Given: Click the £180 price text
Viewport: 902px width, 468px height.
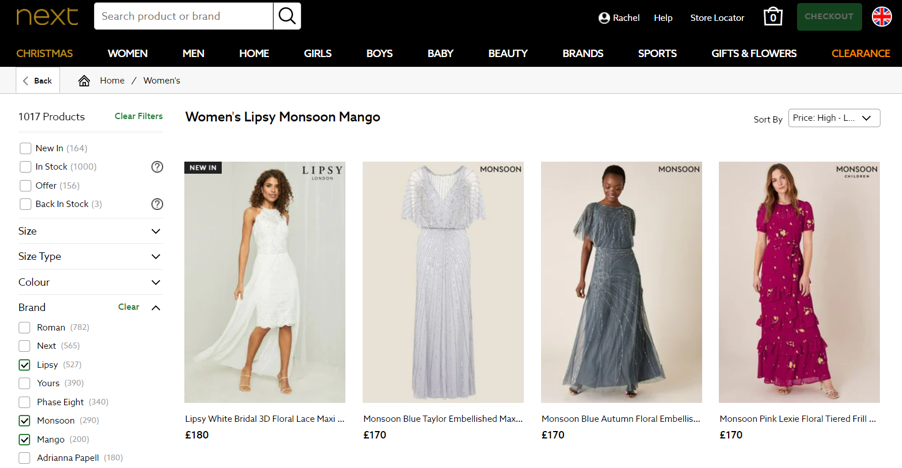Looking at the screenshot, I should pyautogui.click(x=197, y=435).
